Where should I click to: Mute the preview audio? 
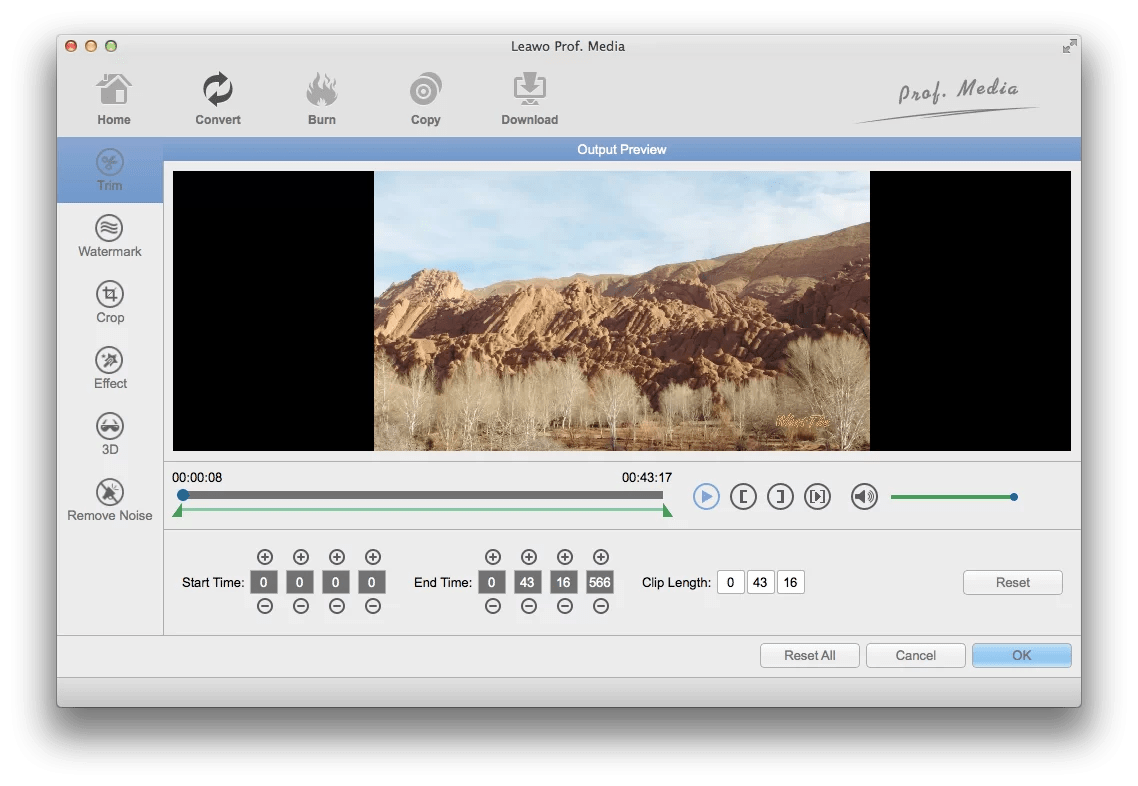point(863,496)
